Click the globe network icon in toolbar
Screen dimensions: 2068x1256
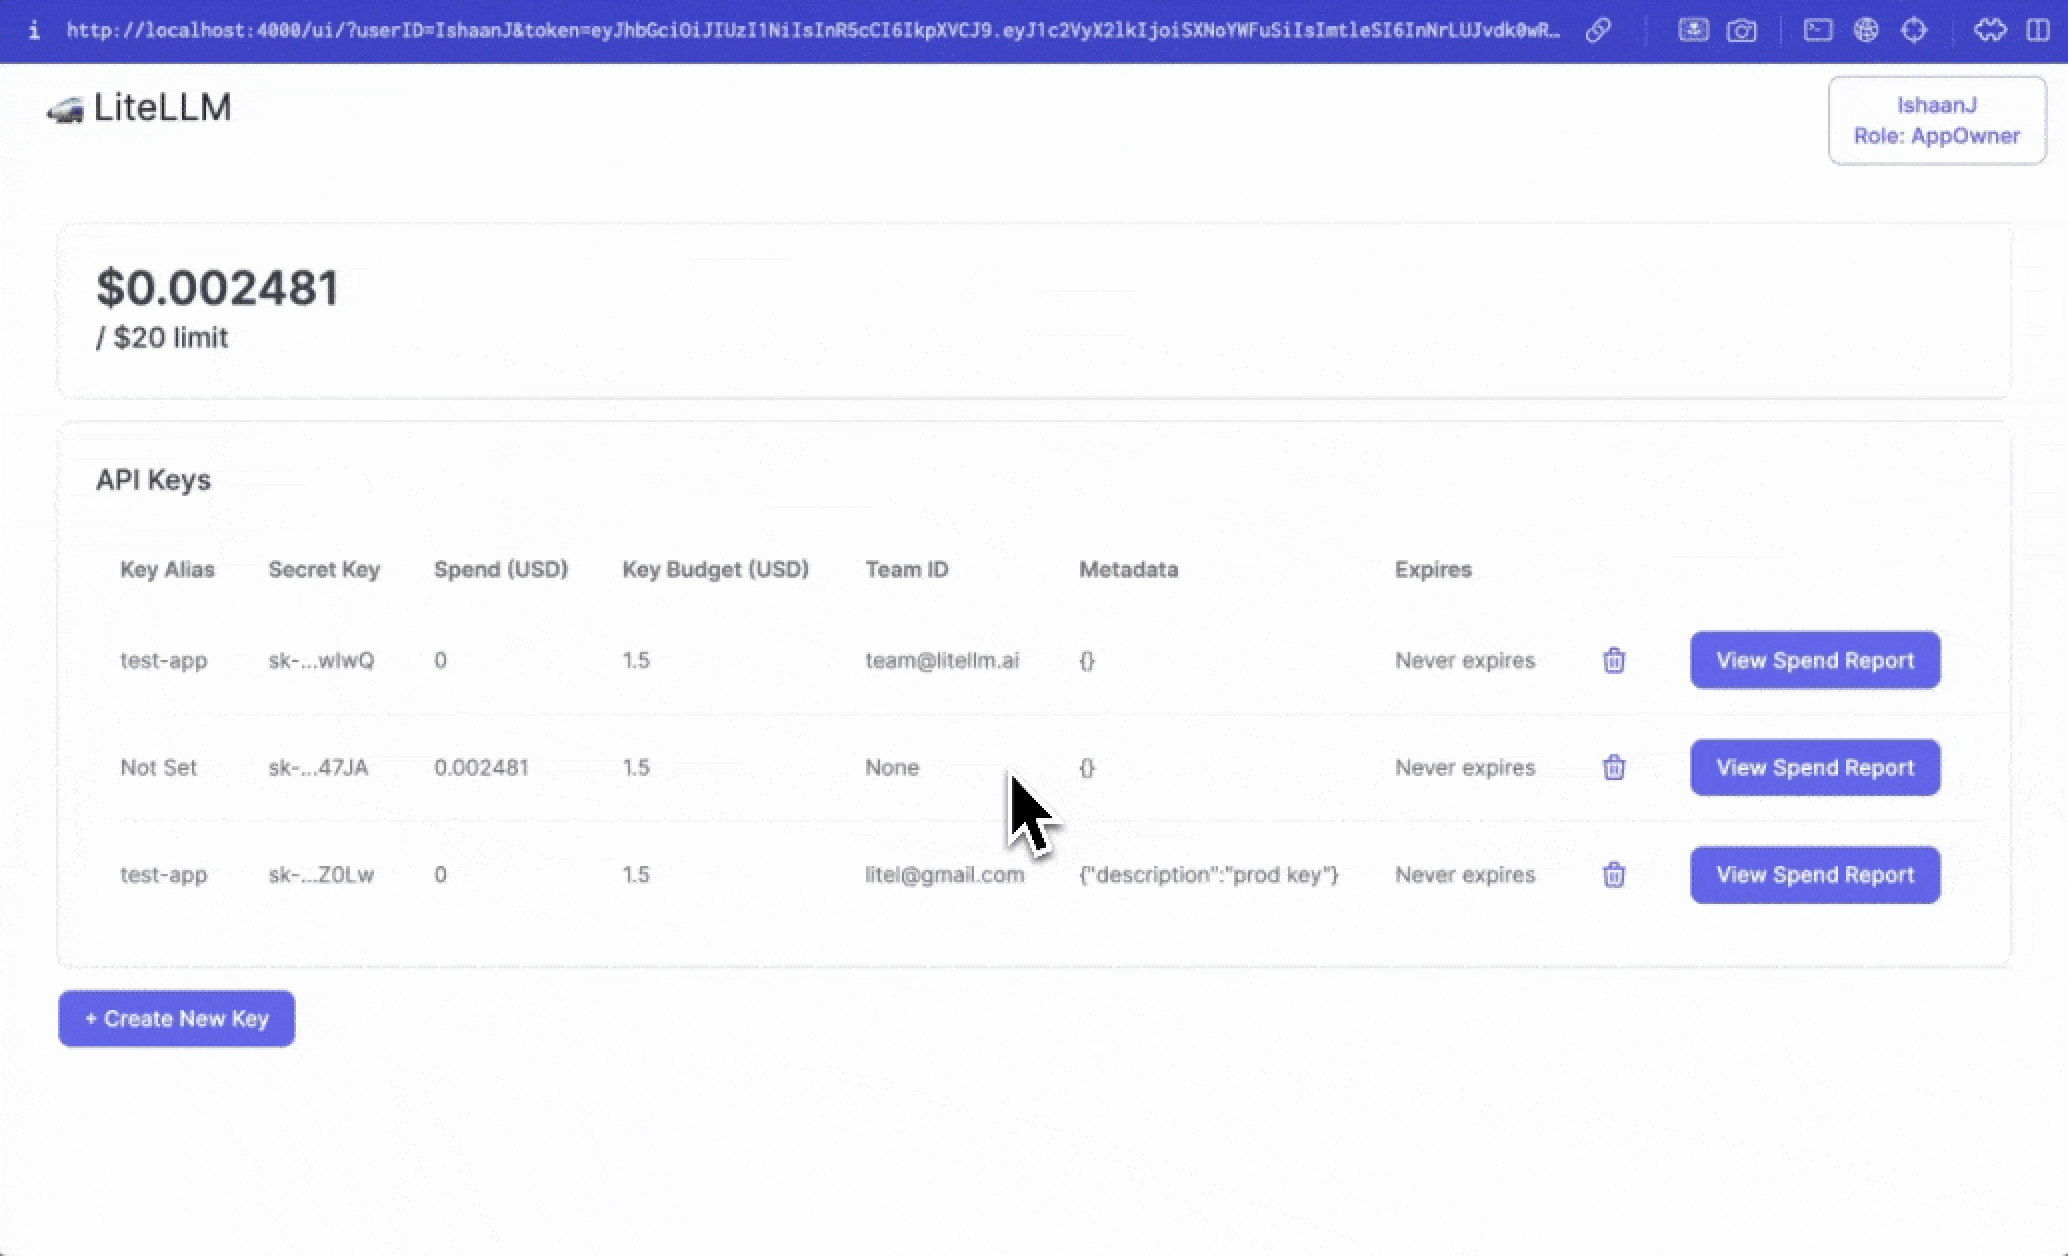(x=1865, y=30)
